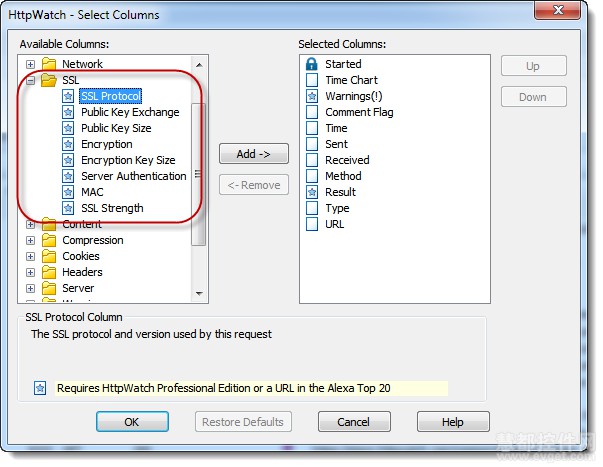Click the Compression folder icon
The width and height of the screenshot is (603, 467).
[x=49, y=240]
